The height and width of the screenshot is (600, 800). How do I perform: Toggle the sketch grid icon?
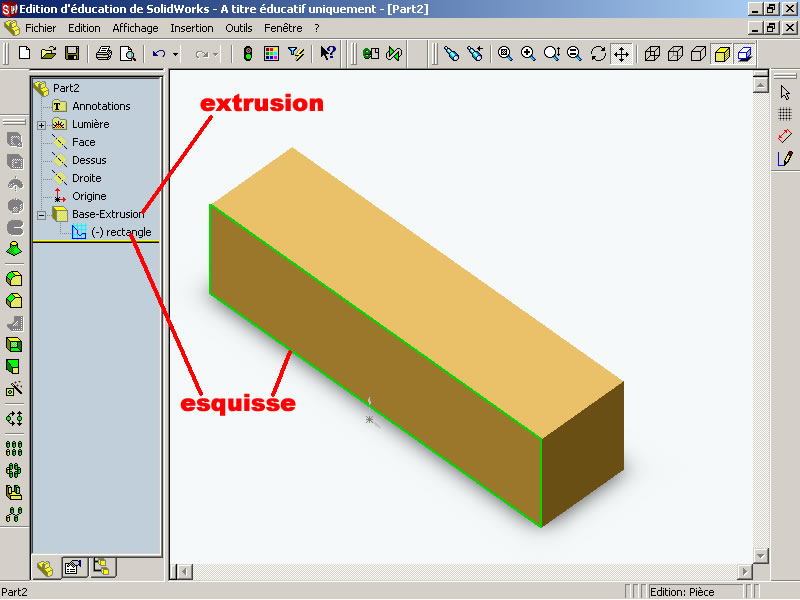785,114
